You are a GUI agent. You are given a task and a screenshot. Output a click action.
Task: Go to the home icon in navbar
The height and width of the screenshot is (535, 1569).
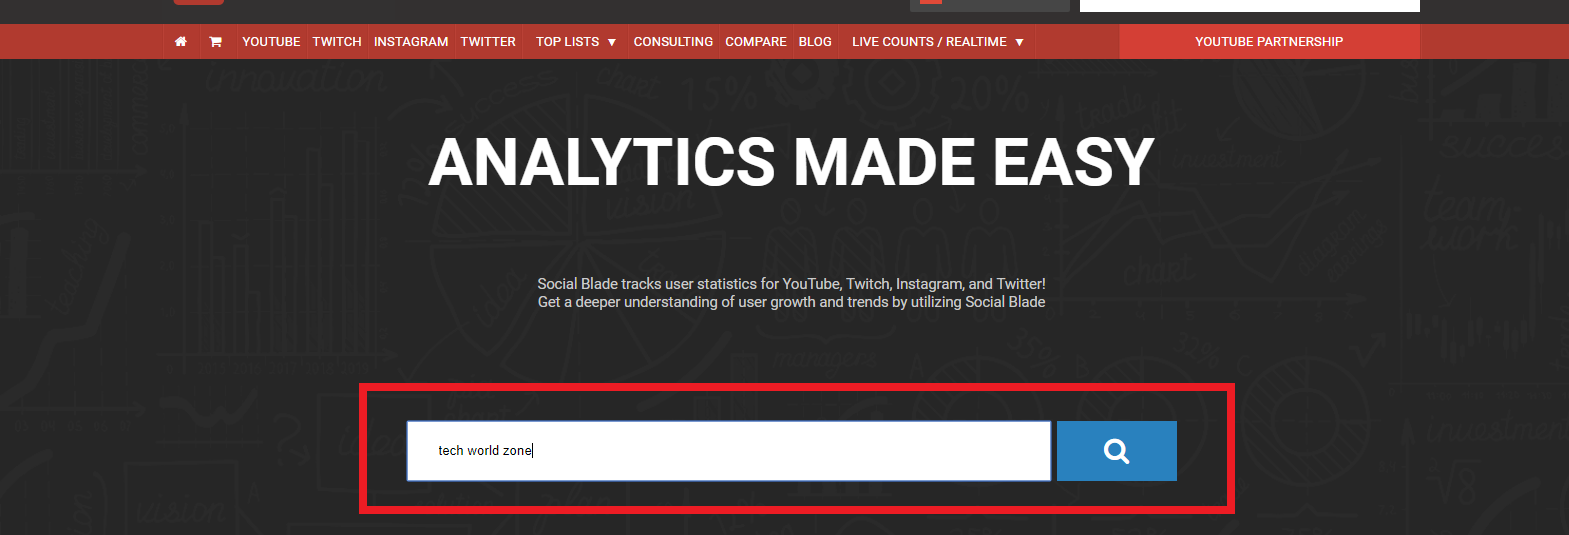pyautogui.click(x=181, y=42)
